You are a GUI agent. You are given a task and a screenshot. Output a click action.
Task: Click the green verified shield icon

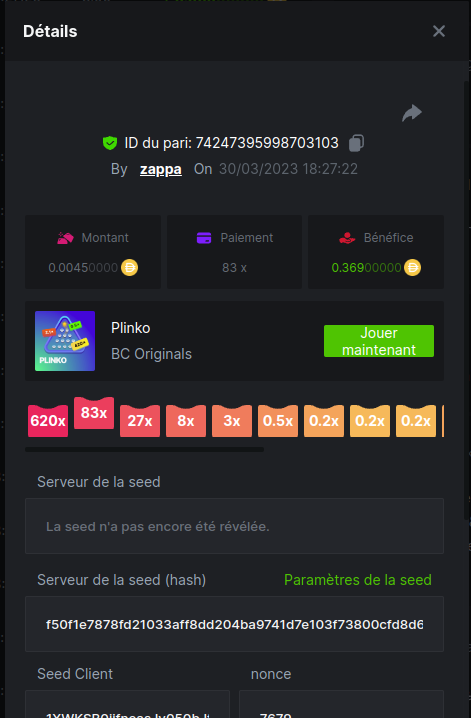(110, 143)
